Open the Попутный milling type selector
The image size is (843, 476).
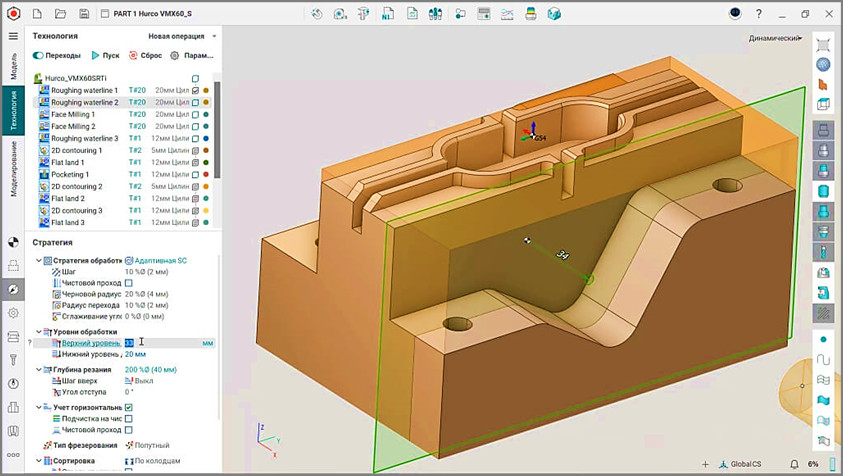(x=147, y=445)
